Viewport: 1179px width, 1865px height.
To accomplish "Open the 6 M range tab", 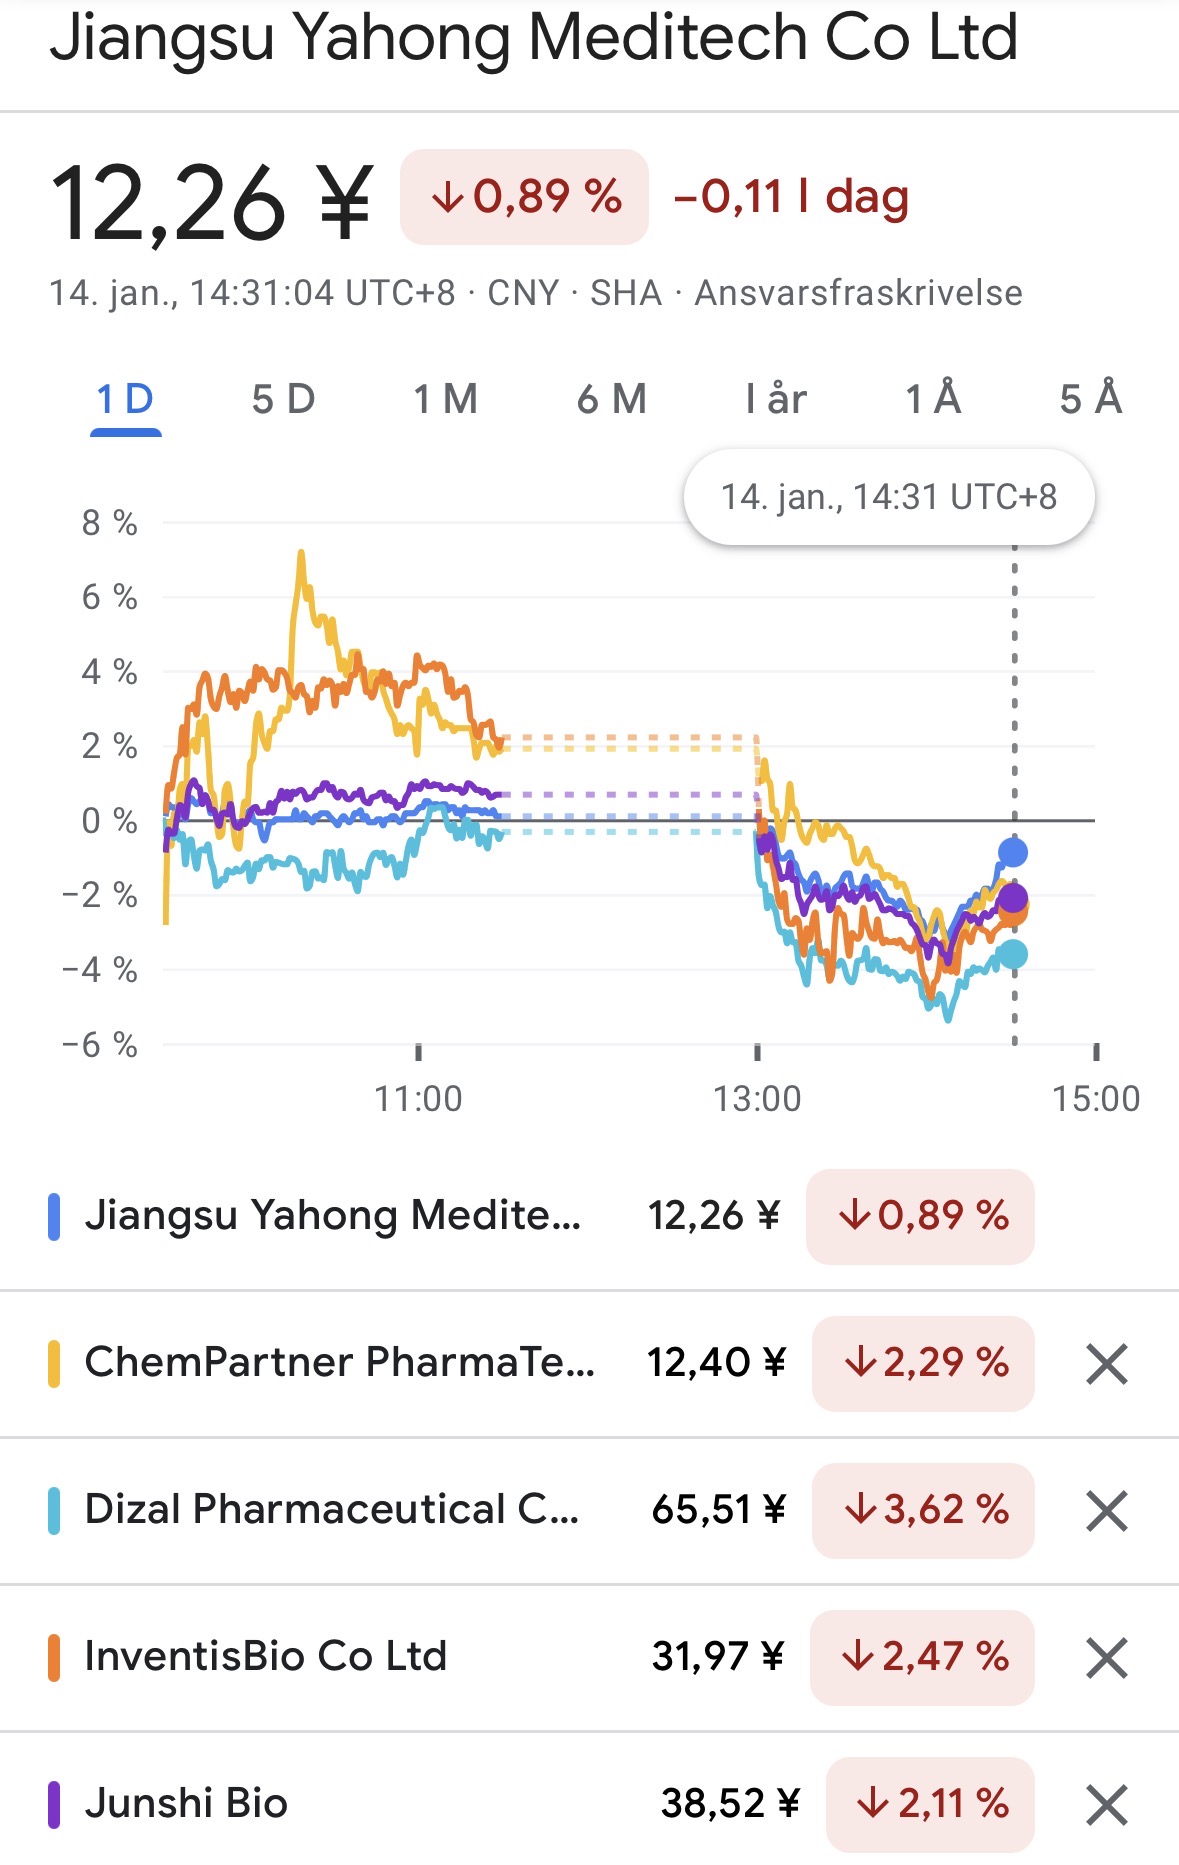I will tap(612, 400).
